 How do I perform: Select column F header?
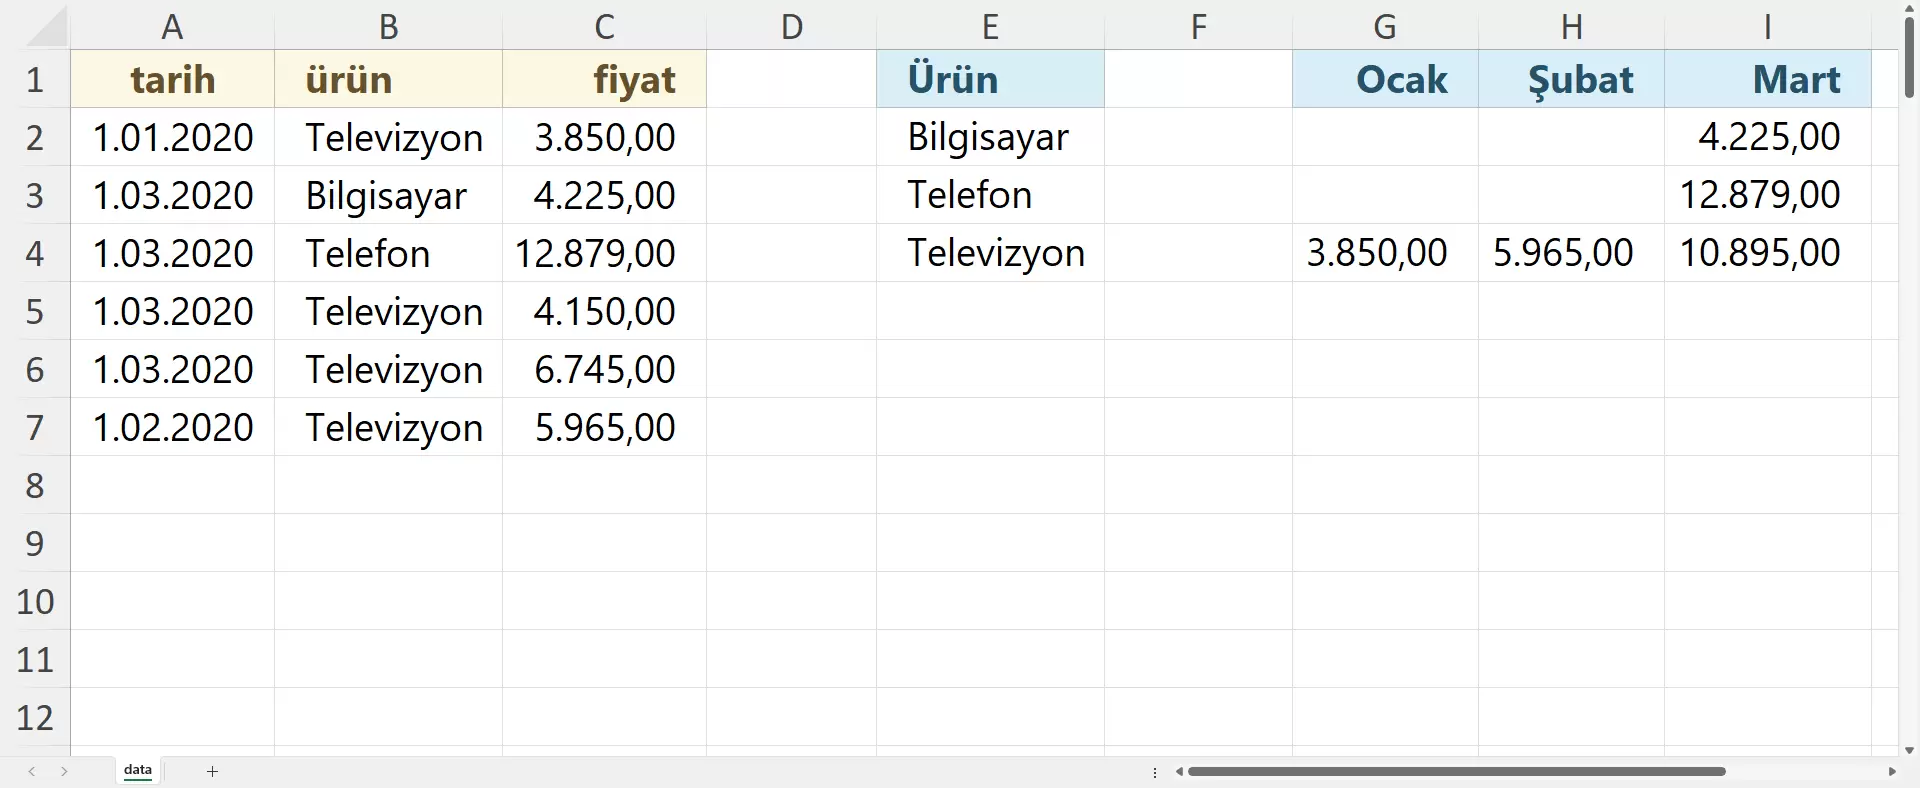tap(1198, 27)
